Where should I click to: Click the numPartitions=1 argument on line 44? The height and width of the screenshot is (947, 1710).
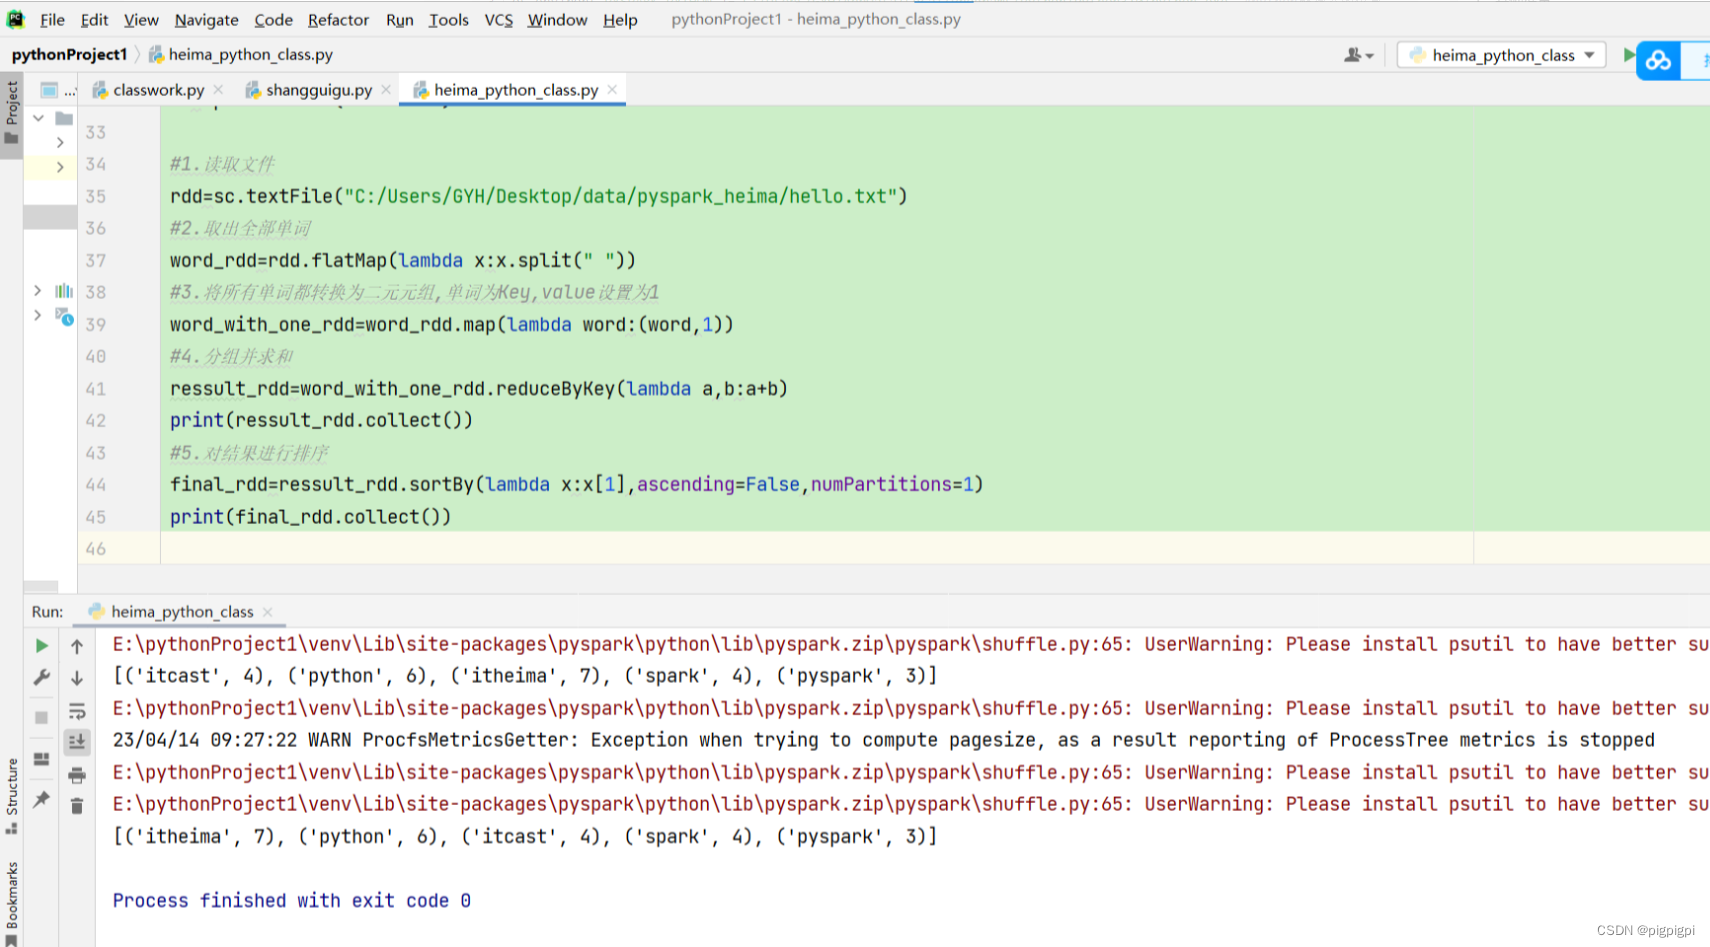[892, 484]
